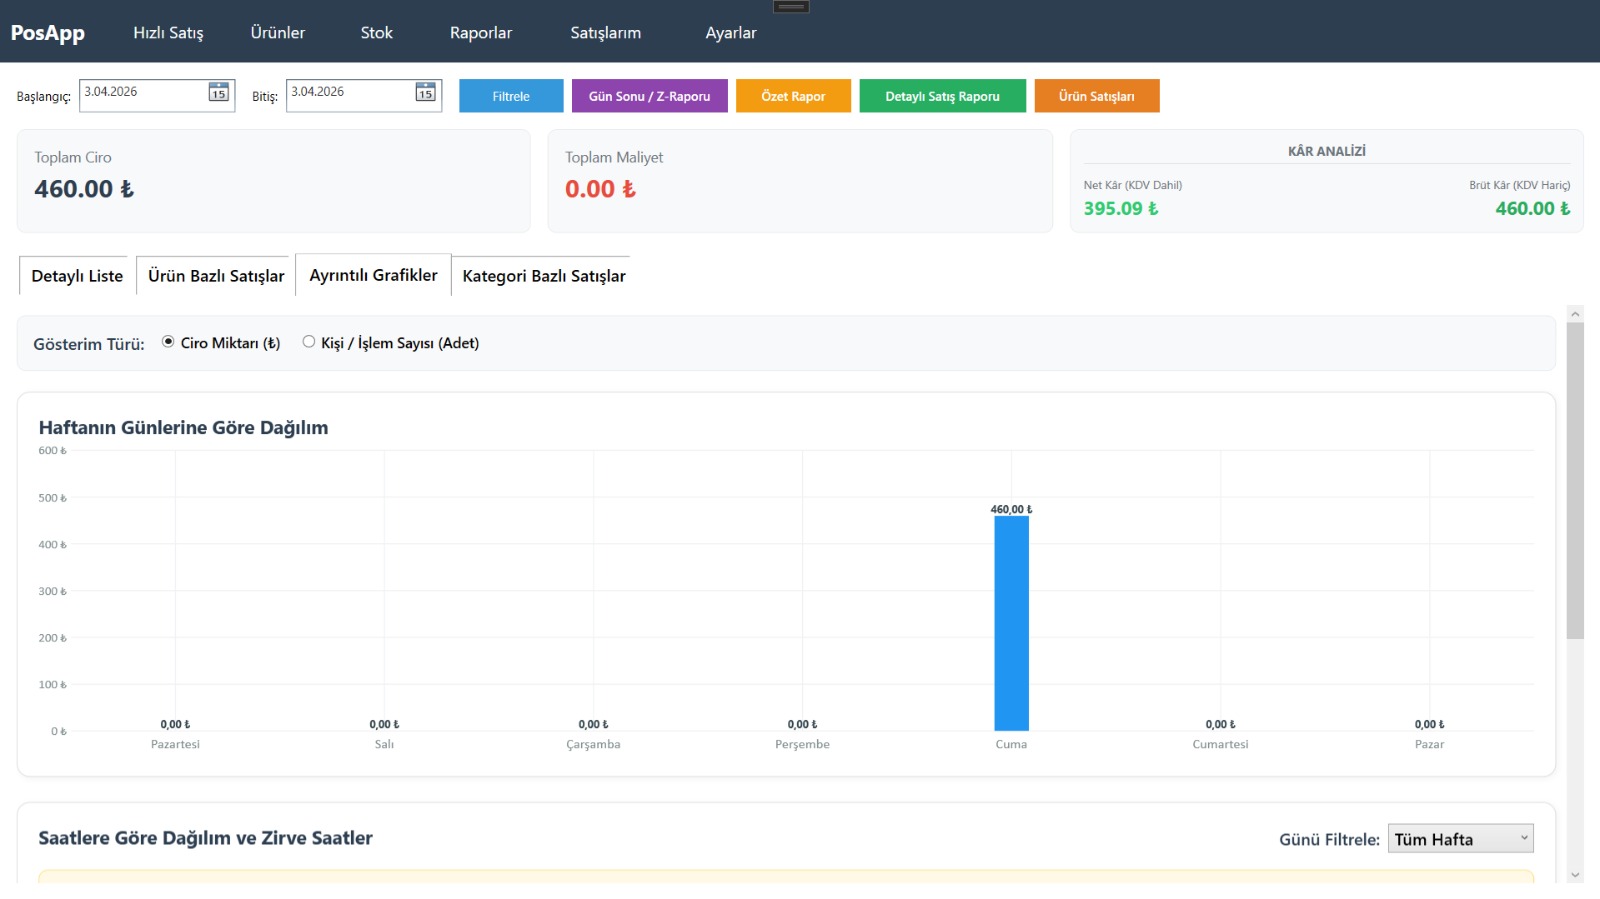Click scrollbar down arrow

coord(1575,875)
